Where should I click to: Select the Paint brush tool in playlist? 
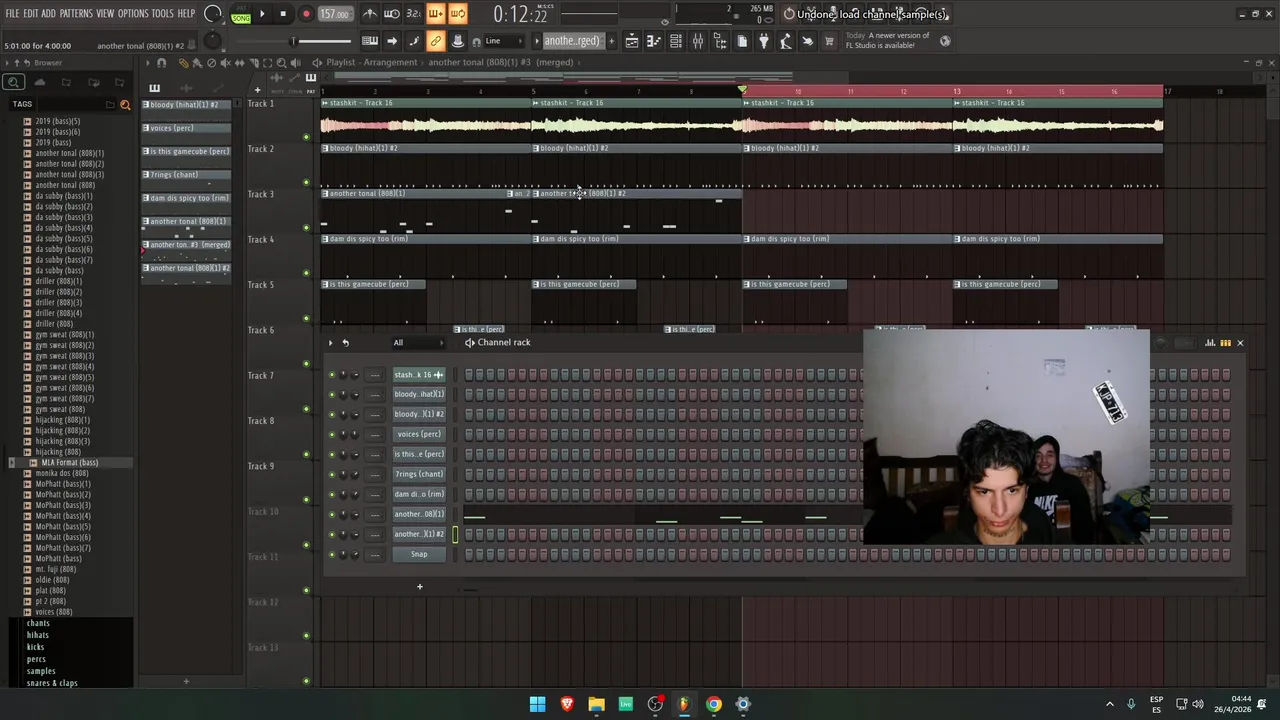point(197,63)
